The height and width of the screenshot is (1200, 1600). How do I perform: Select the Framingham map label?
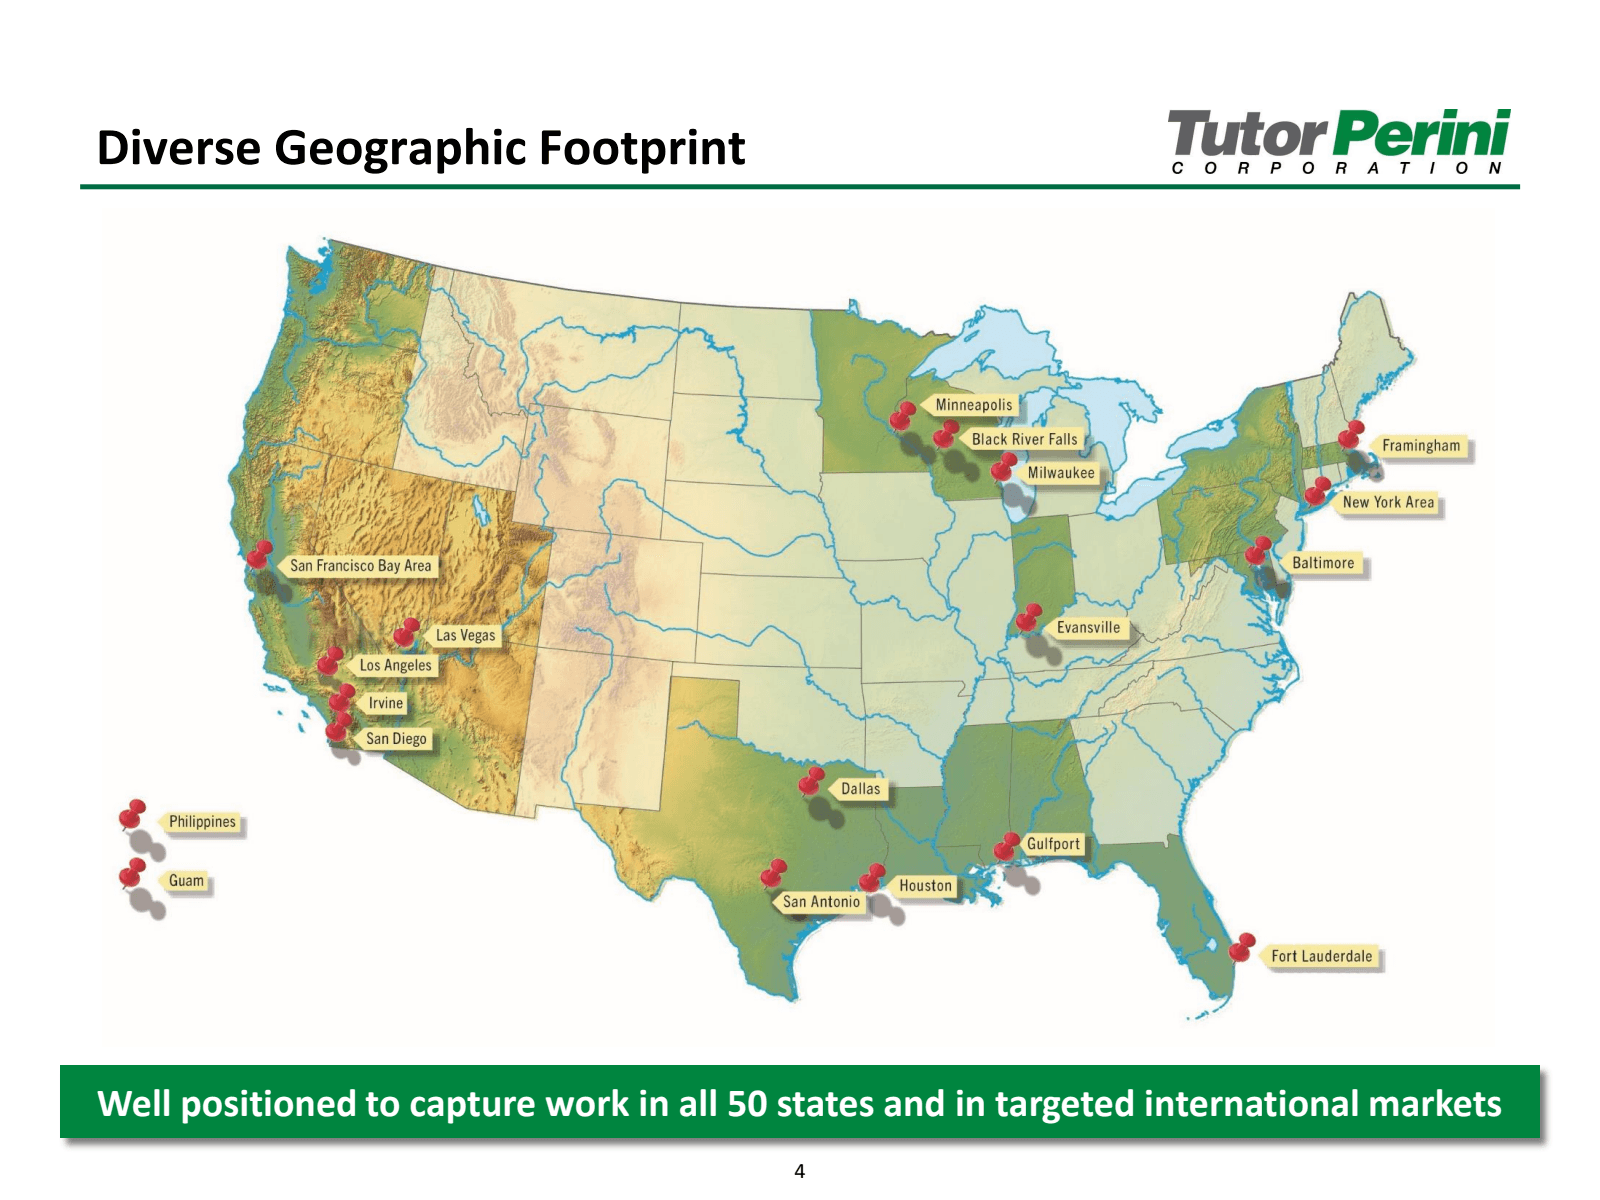point(1418,446)
